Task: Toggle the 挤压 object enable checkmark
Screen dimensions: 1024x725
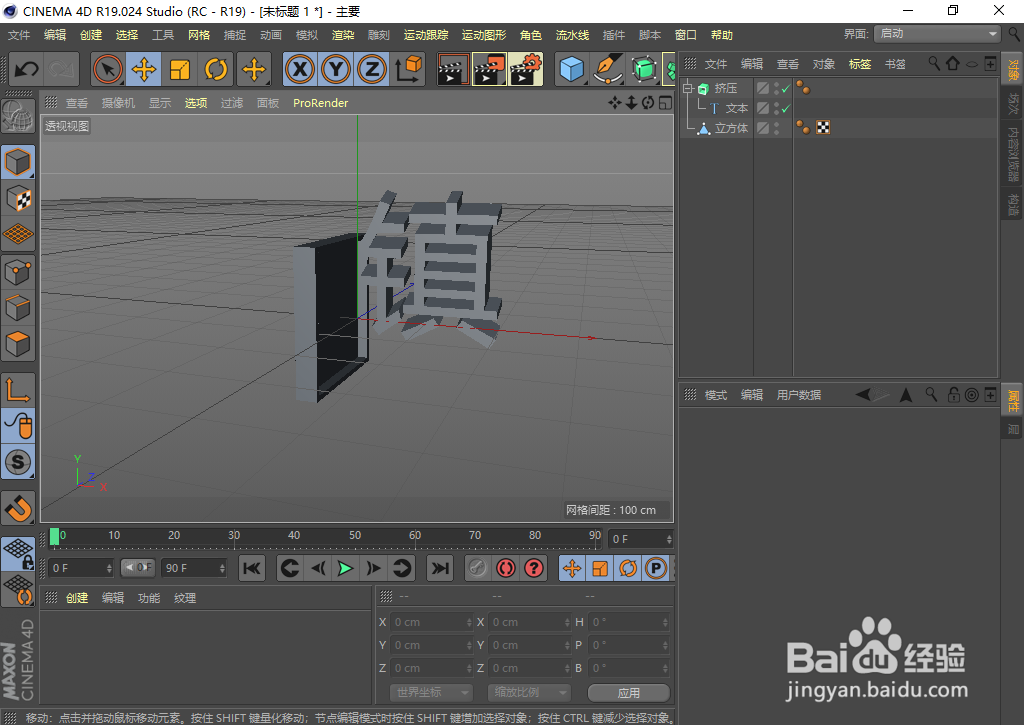Action: point(786,88)
